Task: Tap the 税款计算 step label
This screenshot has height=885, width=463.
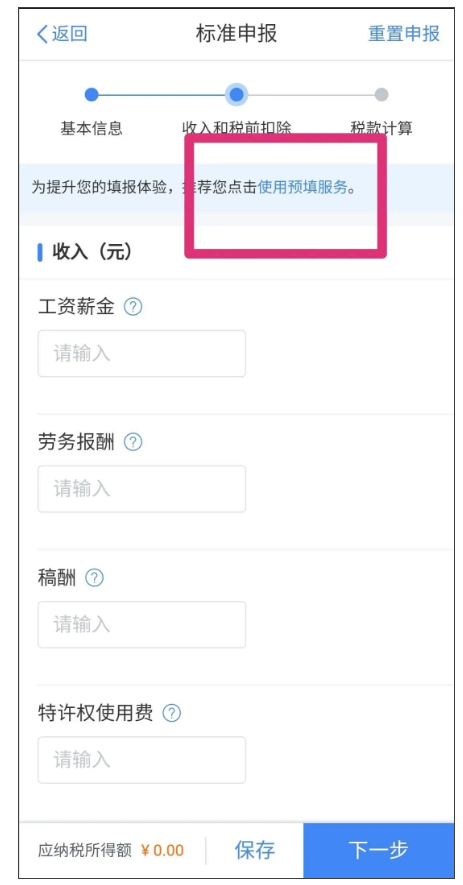Action: point(382,129)
